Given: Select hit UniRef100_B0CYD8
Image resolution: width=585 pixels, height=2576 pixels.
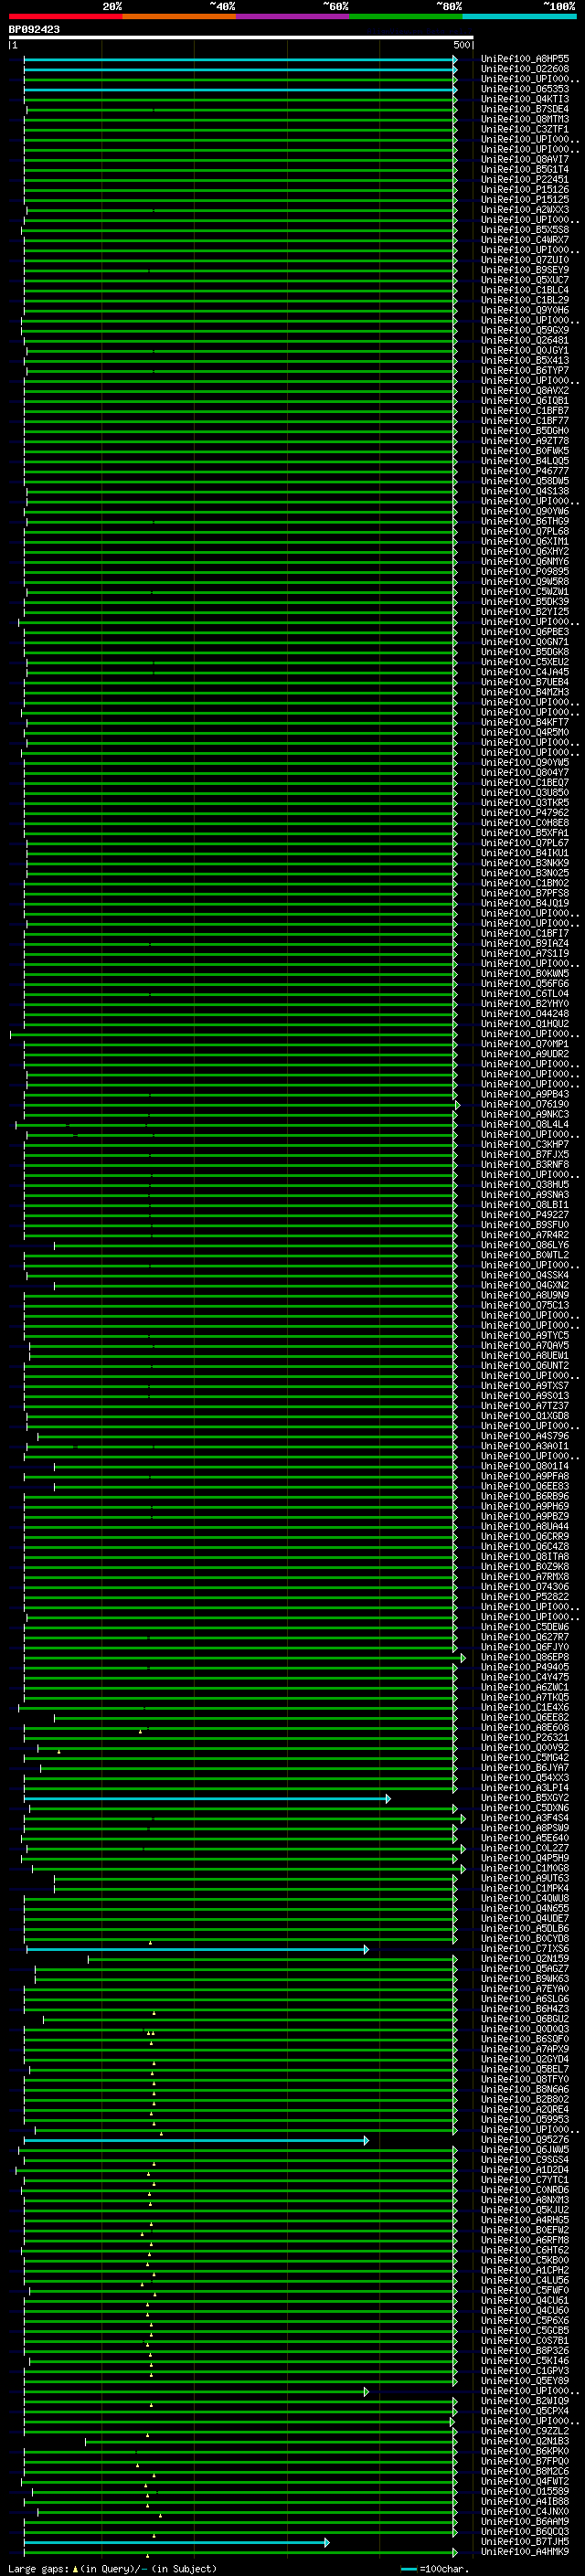Looking at the screenshot, I should (525, 1940).
